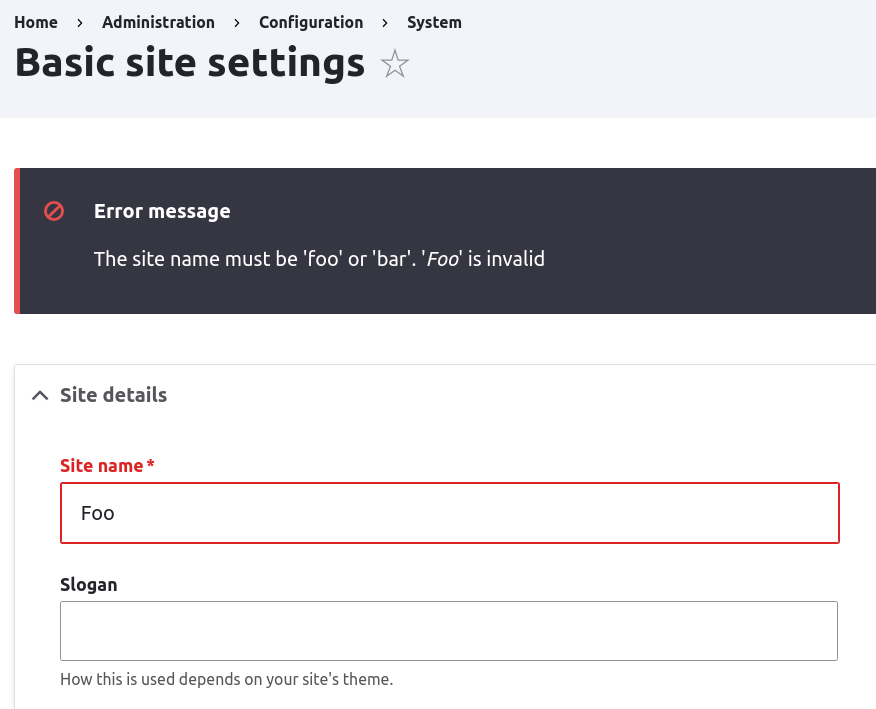
Task: Click the italic 'Foo' in error message
Action: (442, 259)
